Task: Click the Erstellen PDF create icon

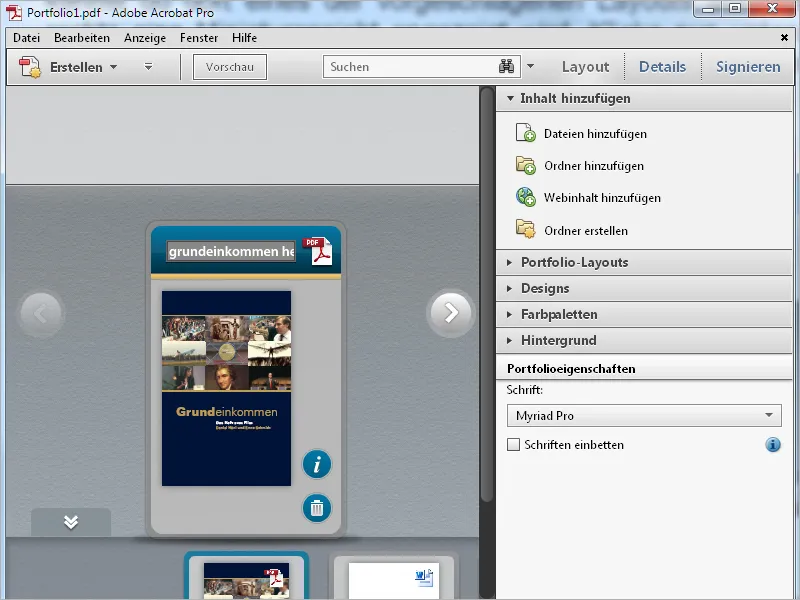Action: (x=30, y=67)
